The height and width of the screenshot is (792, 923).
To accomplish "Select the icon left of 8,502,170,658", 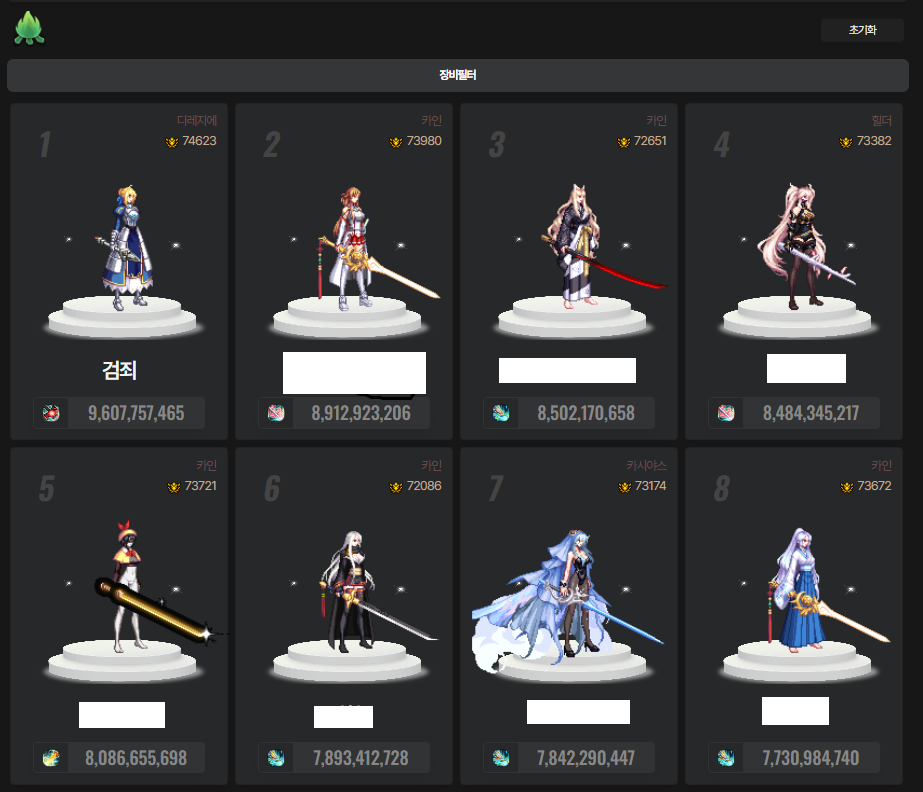I will point(501,413).
